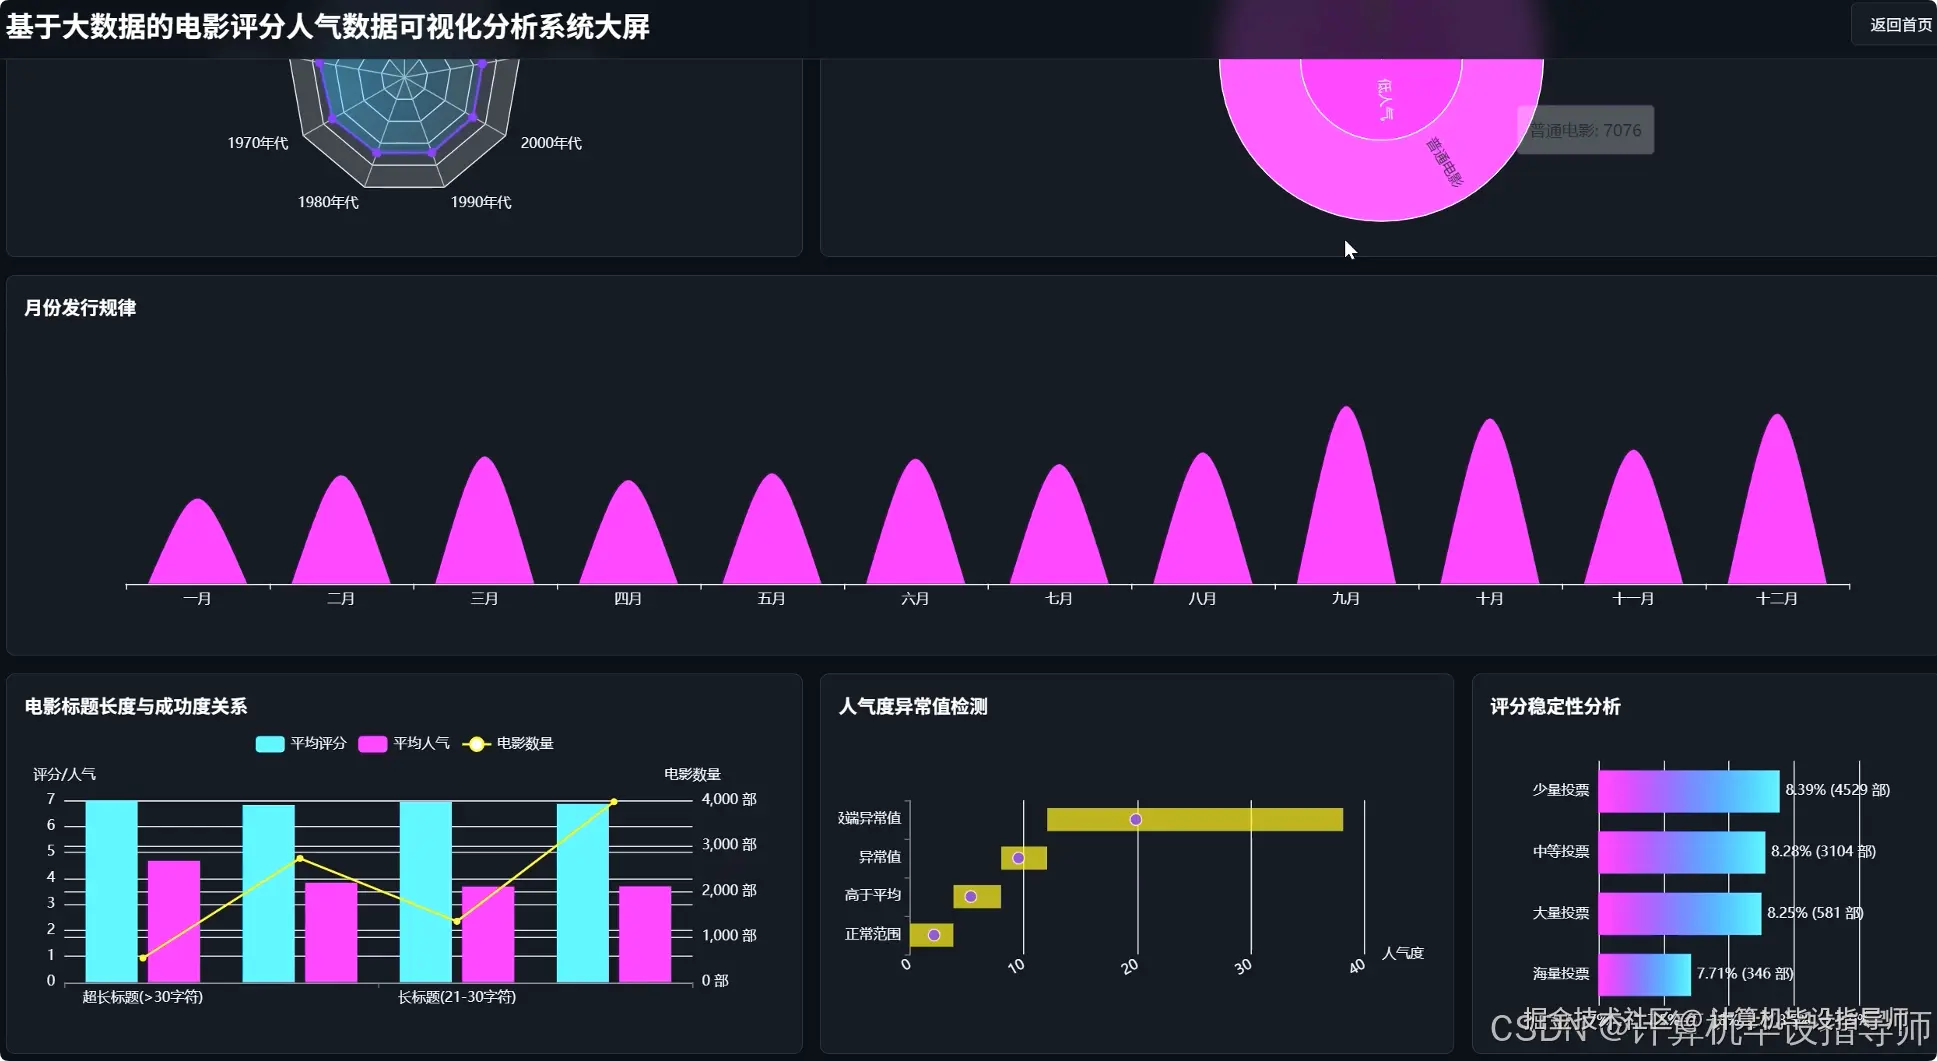Select the 2000年代 radar axis label
1937x1061 pixels.
[550, 143]
